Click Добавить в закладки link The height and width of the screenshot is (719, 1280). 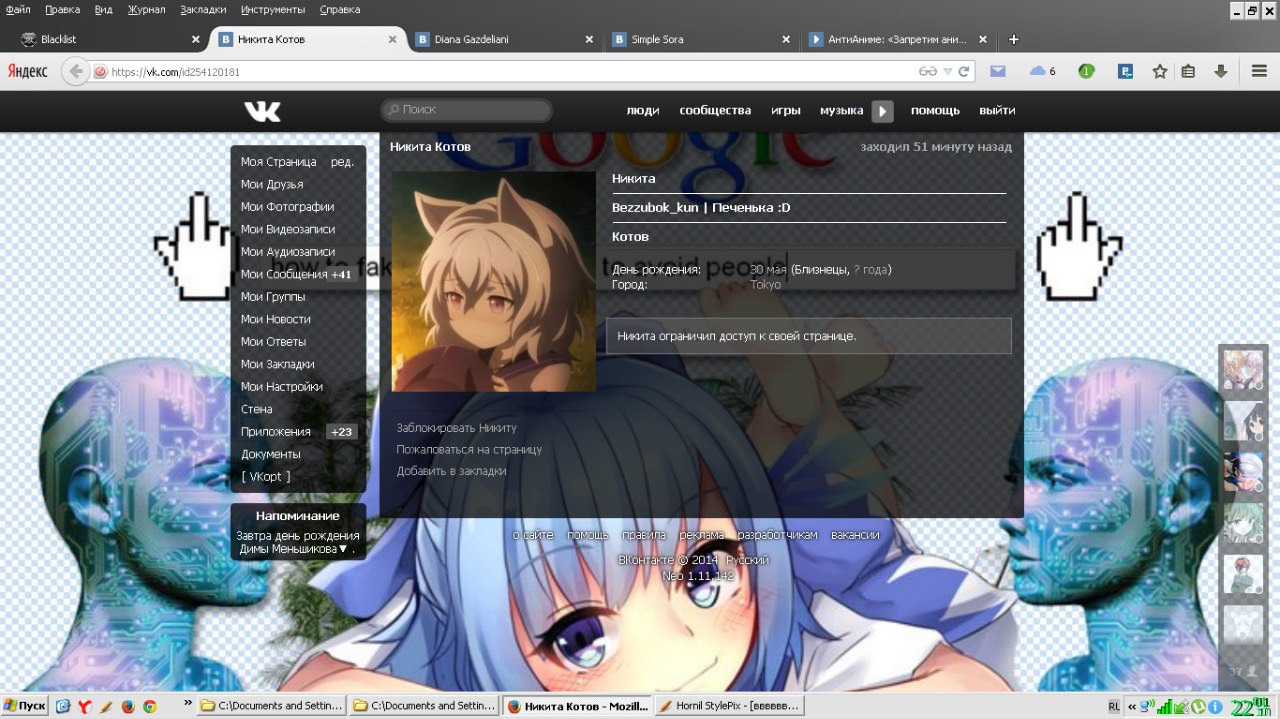452,471
